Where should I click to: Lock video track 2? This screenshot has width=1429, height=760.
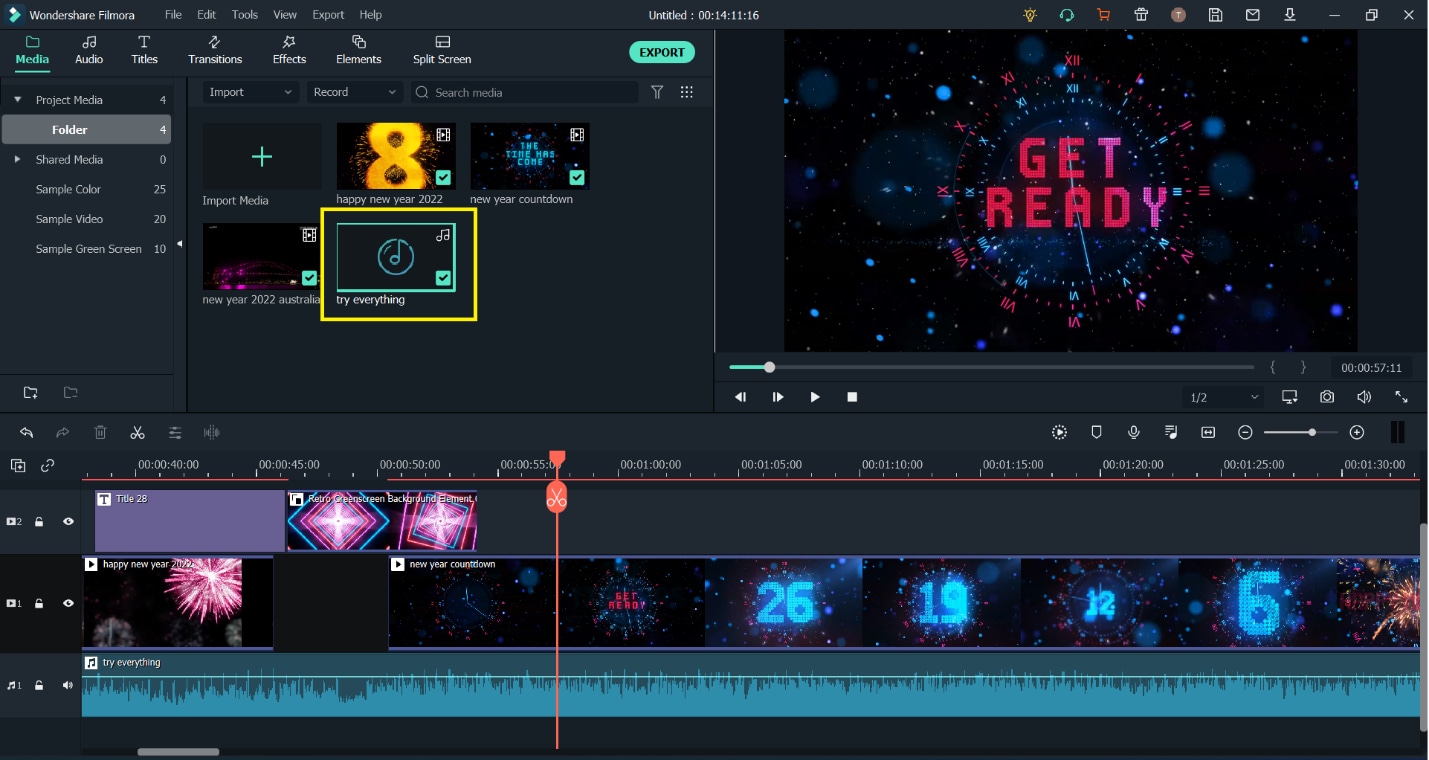click(x=39, y=521)
